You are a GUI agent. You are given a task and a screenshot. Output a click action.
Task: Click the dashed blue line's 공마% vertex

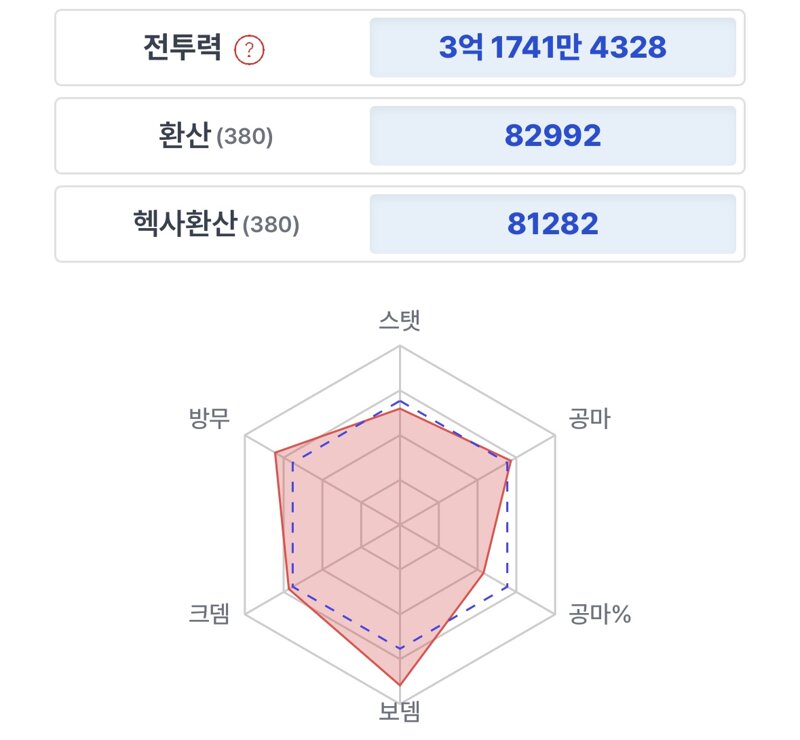pyautogui.click(x=508, y=586)
